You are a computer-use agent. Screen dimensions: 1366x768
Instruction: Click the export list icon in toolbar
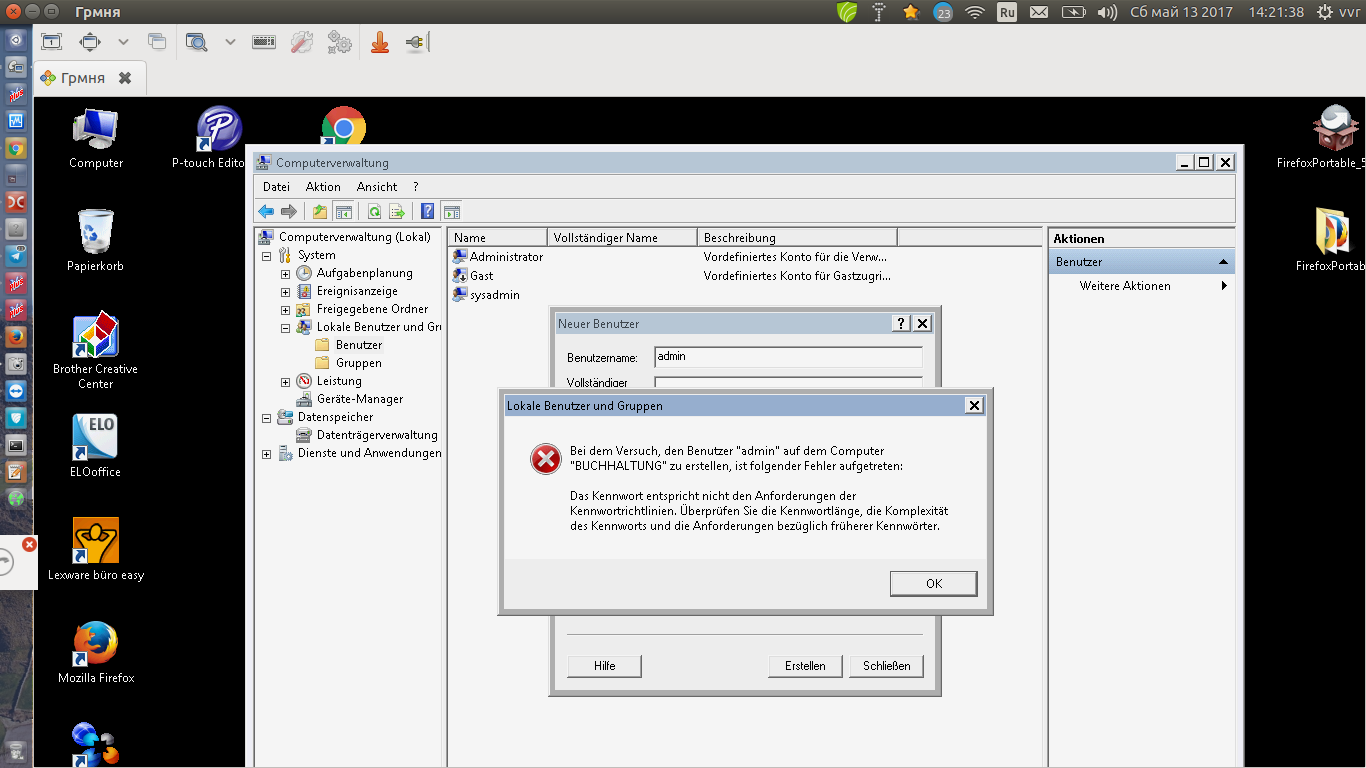[x=397, y=211]
